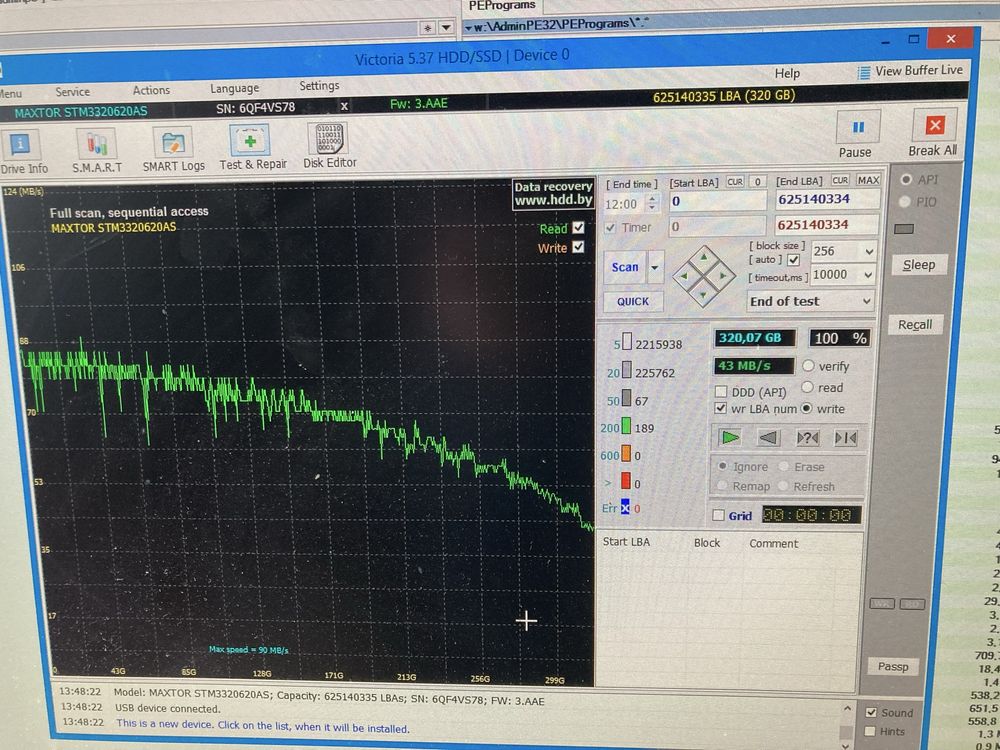Select the read radio button
The width and height of the screenshot is (1000, 750).
click(x=807, y=386)
